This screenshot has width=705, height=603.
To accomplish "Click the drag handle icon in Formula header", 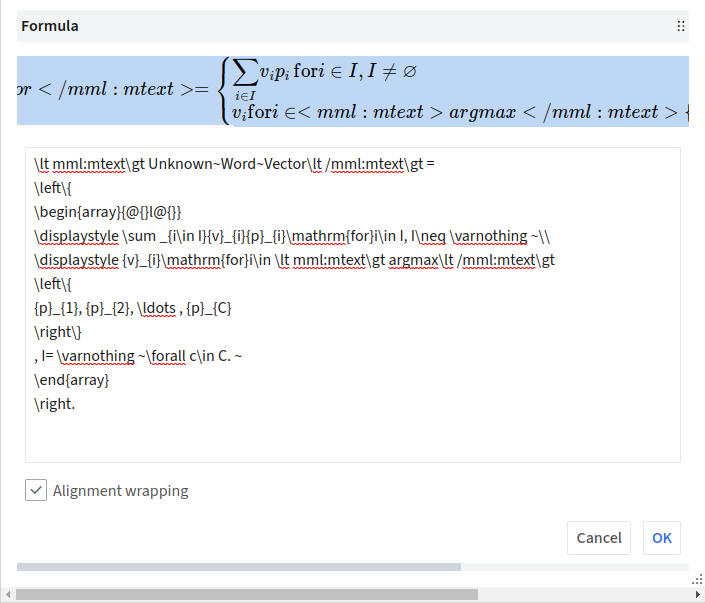I will pyautogui.click(x=680, y=26).
